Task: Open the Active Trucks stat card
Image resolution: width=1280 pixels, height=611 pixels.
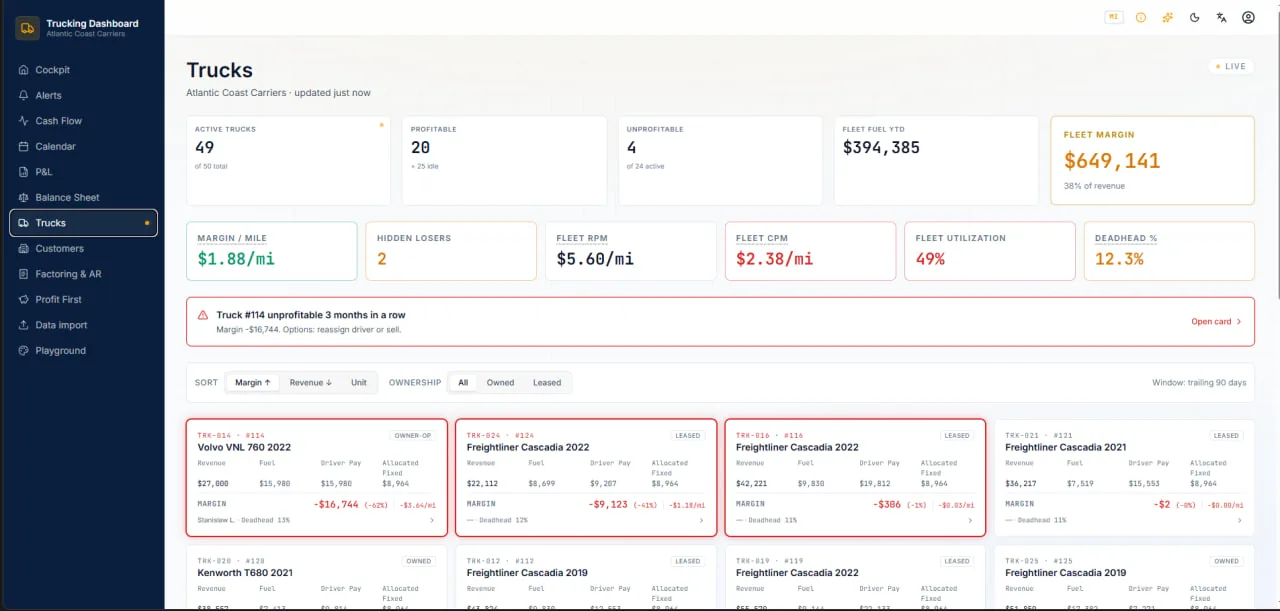Action: 288,160
